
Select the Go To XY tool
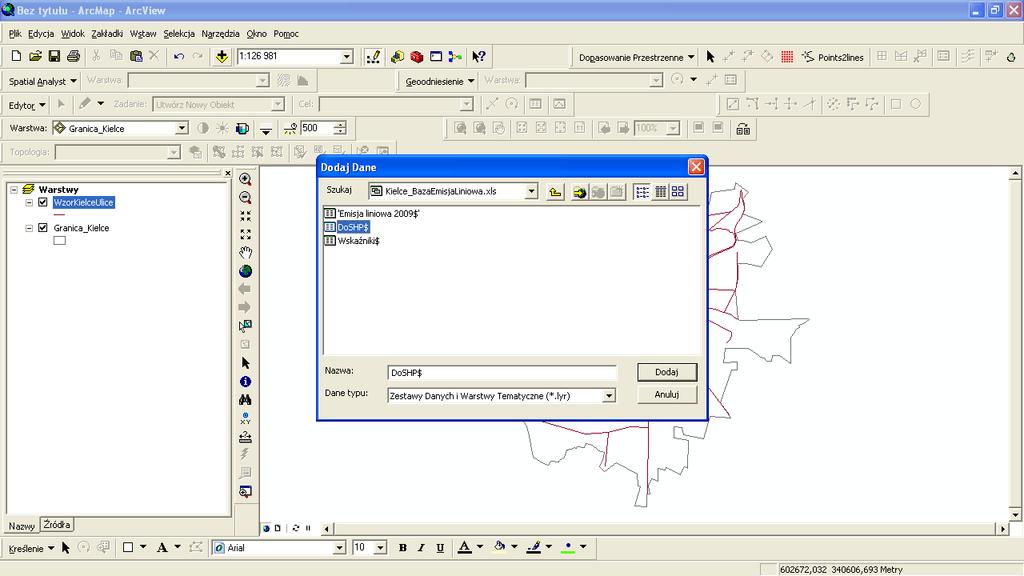246,418
